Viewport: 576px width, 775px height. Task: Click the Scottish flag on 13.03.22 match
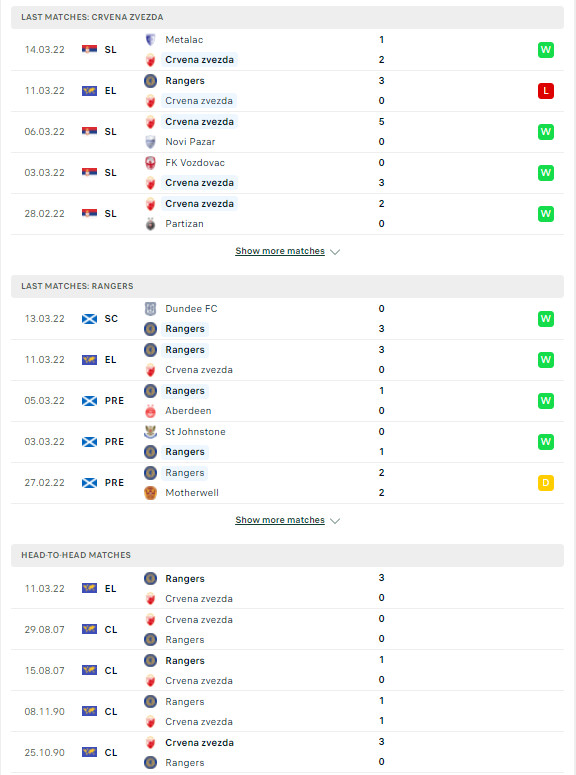click(89, 319)
